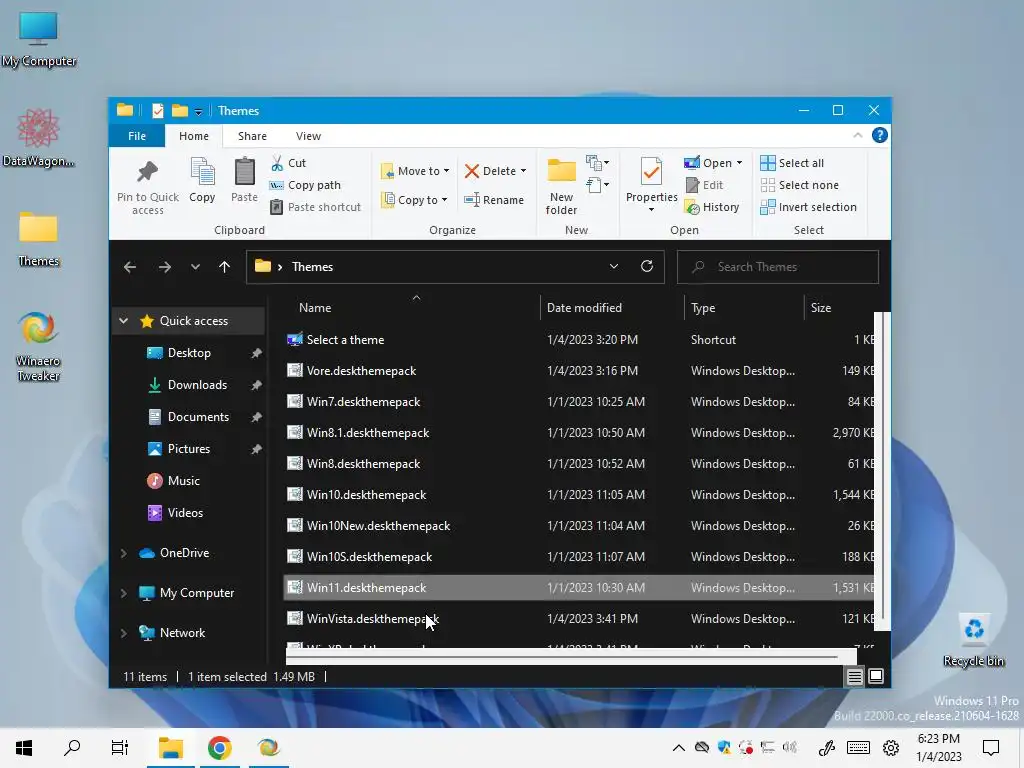This screenshot has height=768, width=1024.
Task: Expand the My Computer tree node
Action: [123, 593]
